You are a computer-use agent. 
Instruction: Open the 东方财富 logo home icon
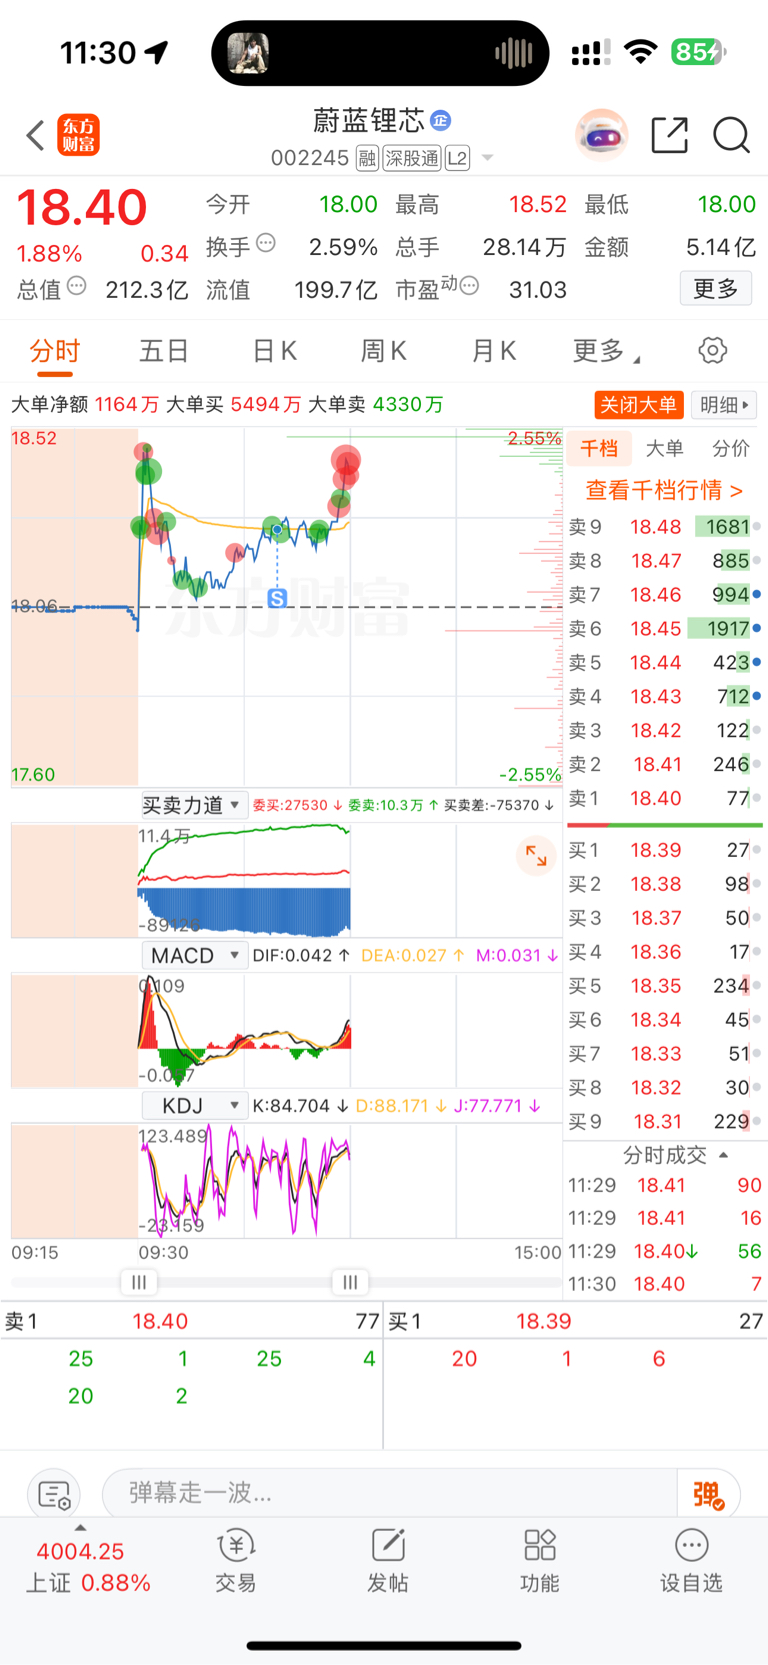click(x=78, y=135)
